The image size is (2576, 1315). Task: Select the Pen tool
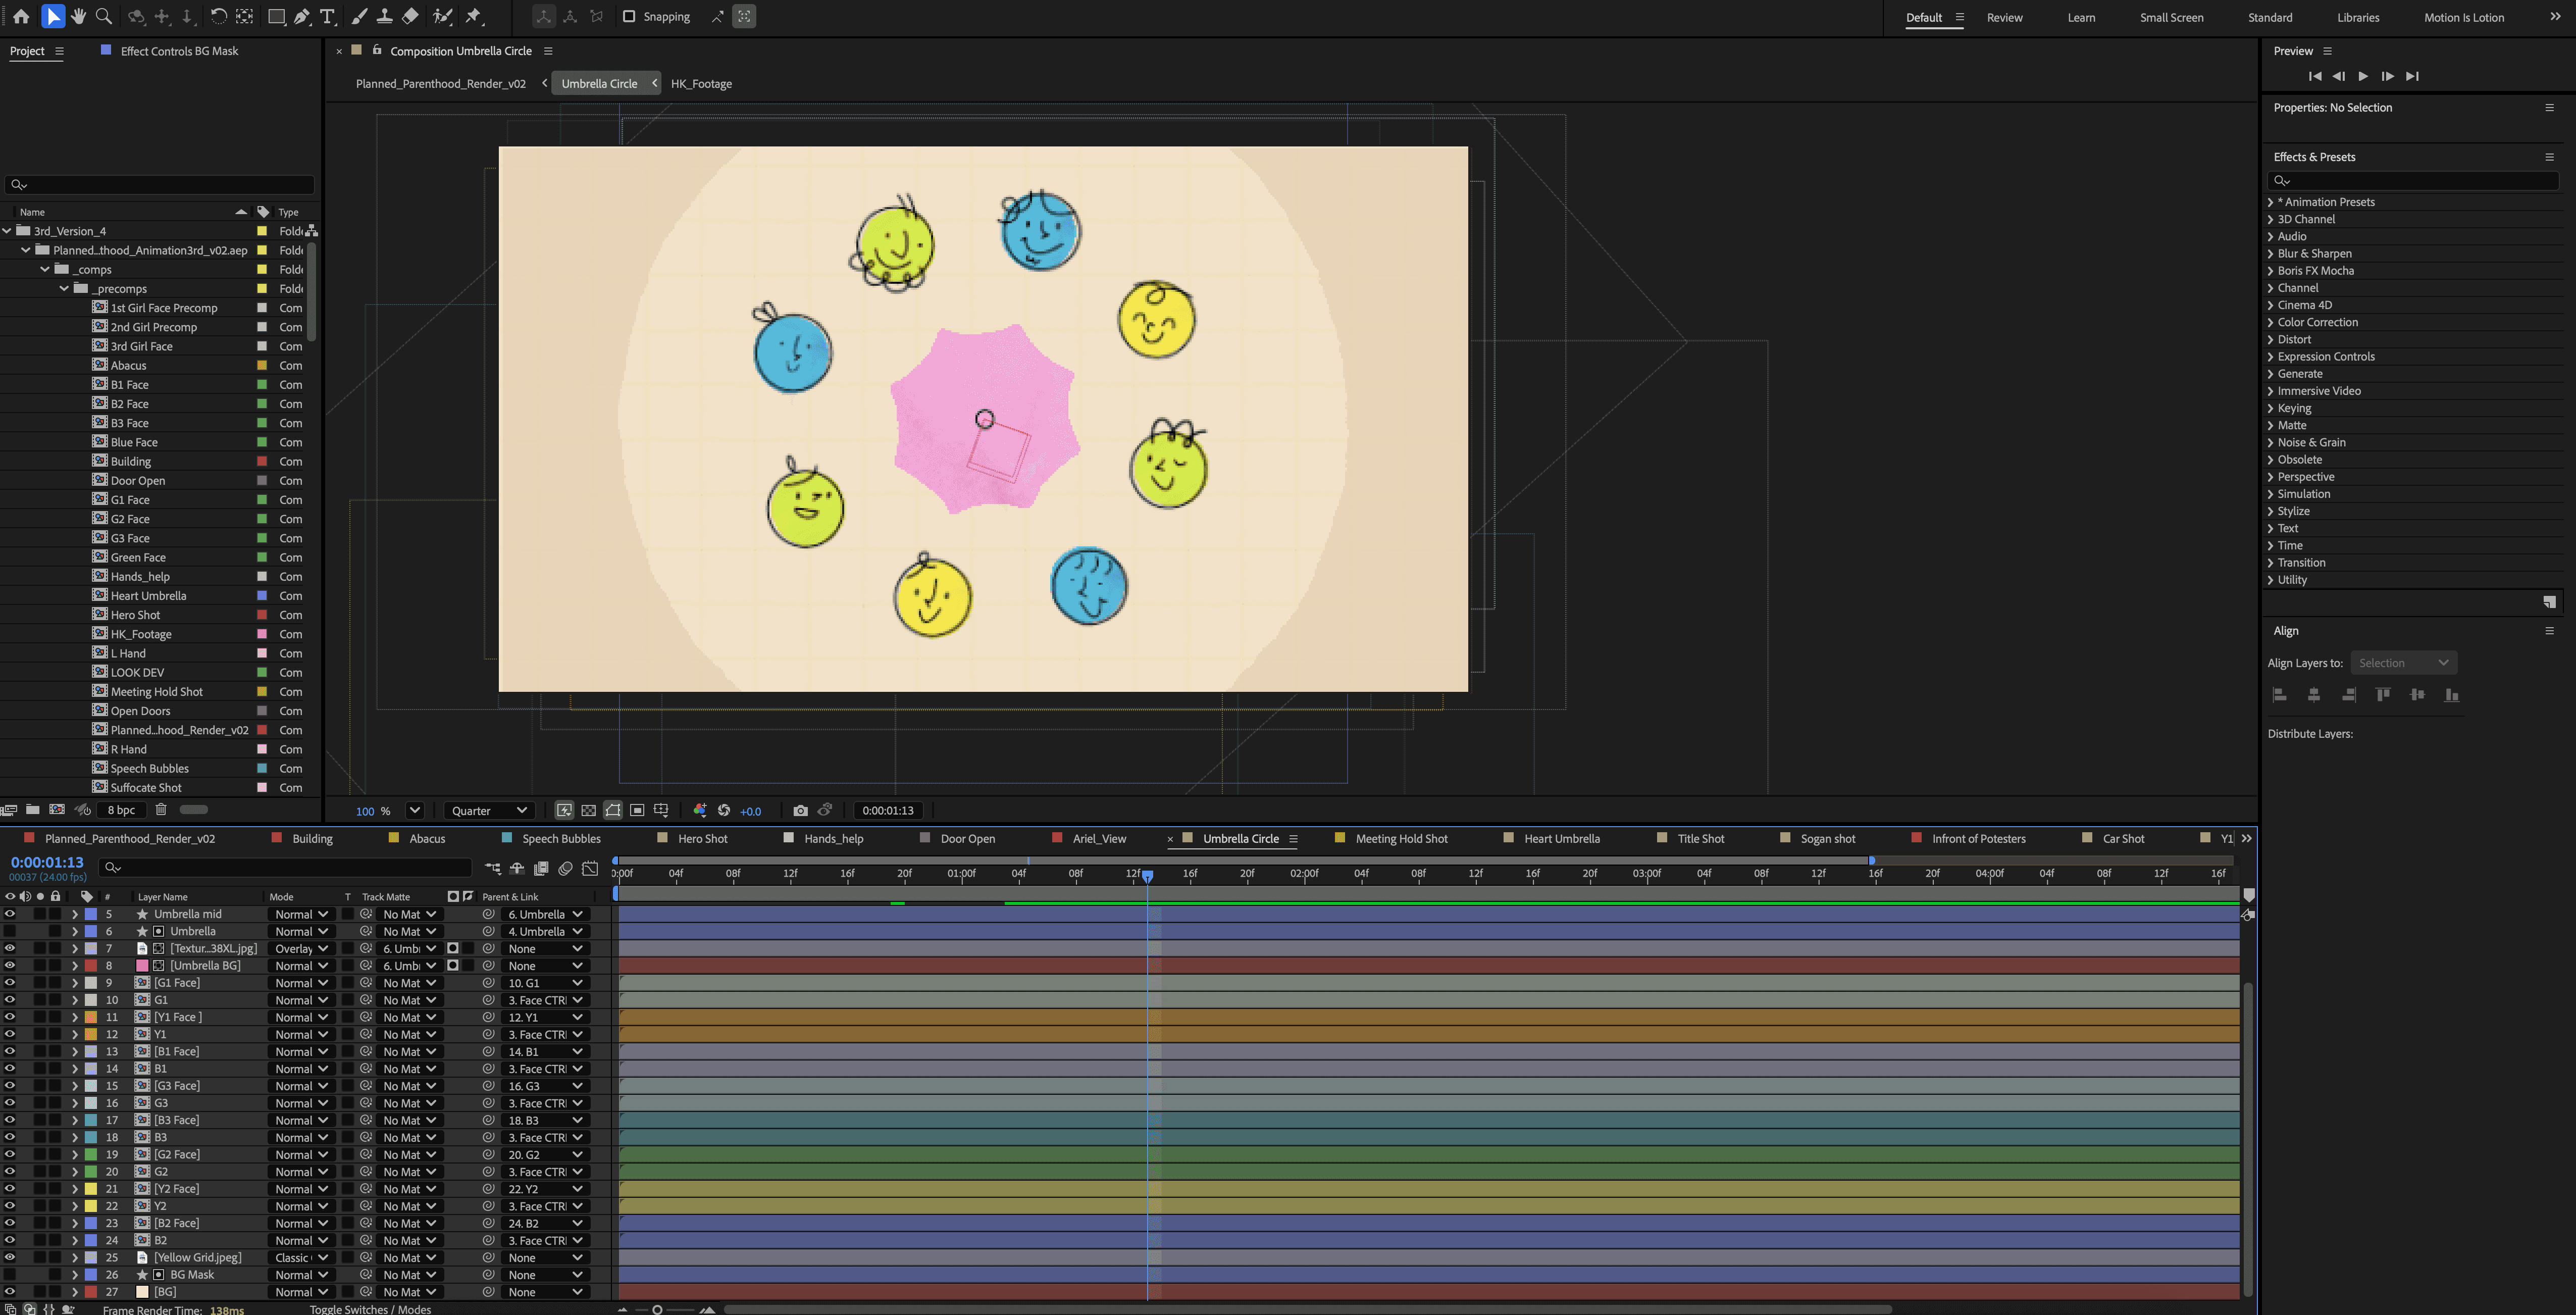tap(302, 16)
